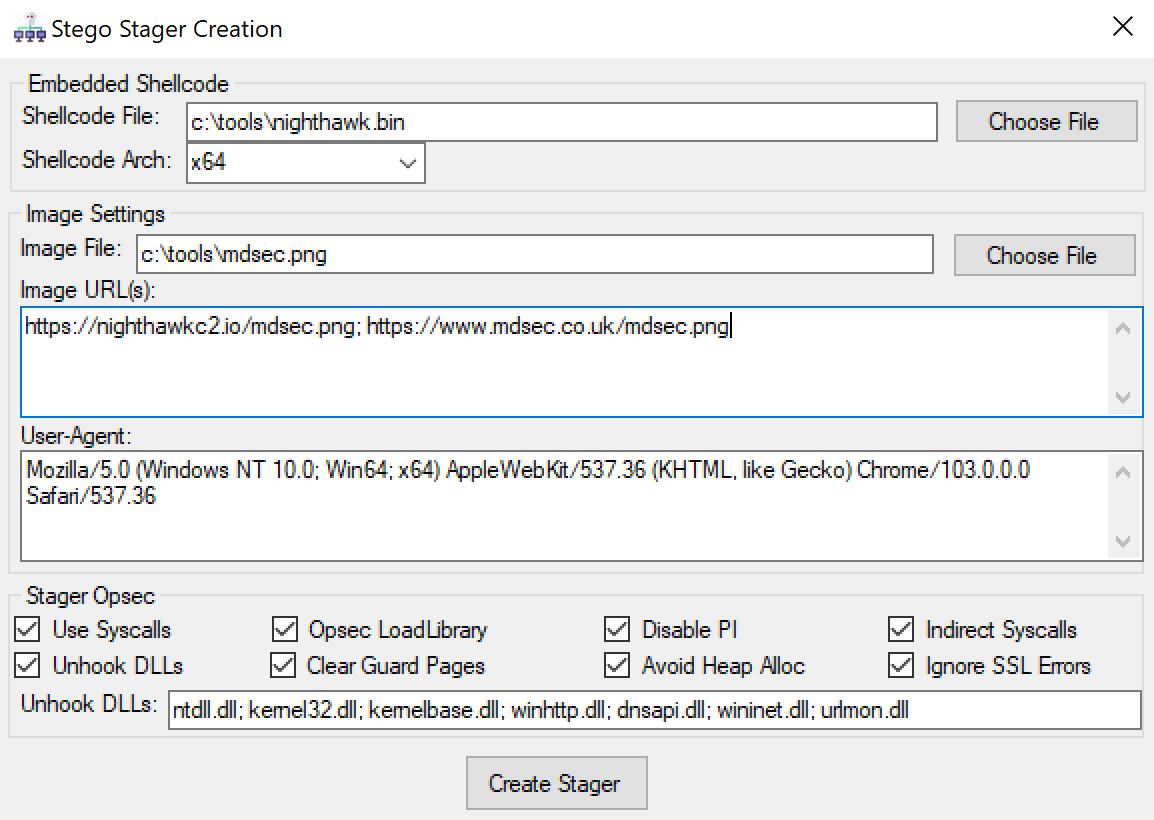Toggle Clear Guard Pages checkbox
1154x820 pixels.
(x=285, y=666)
